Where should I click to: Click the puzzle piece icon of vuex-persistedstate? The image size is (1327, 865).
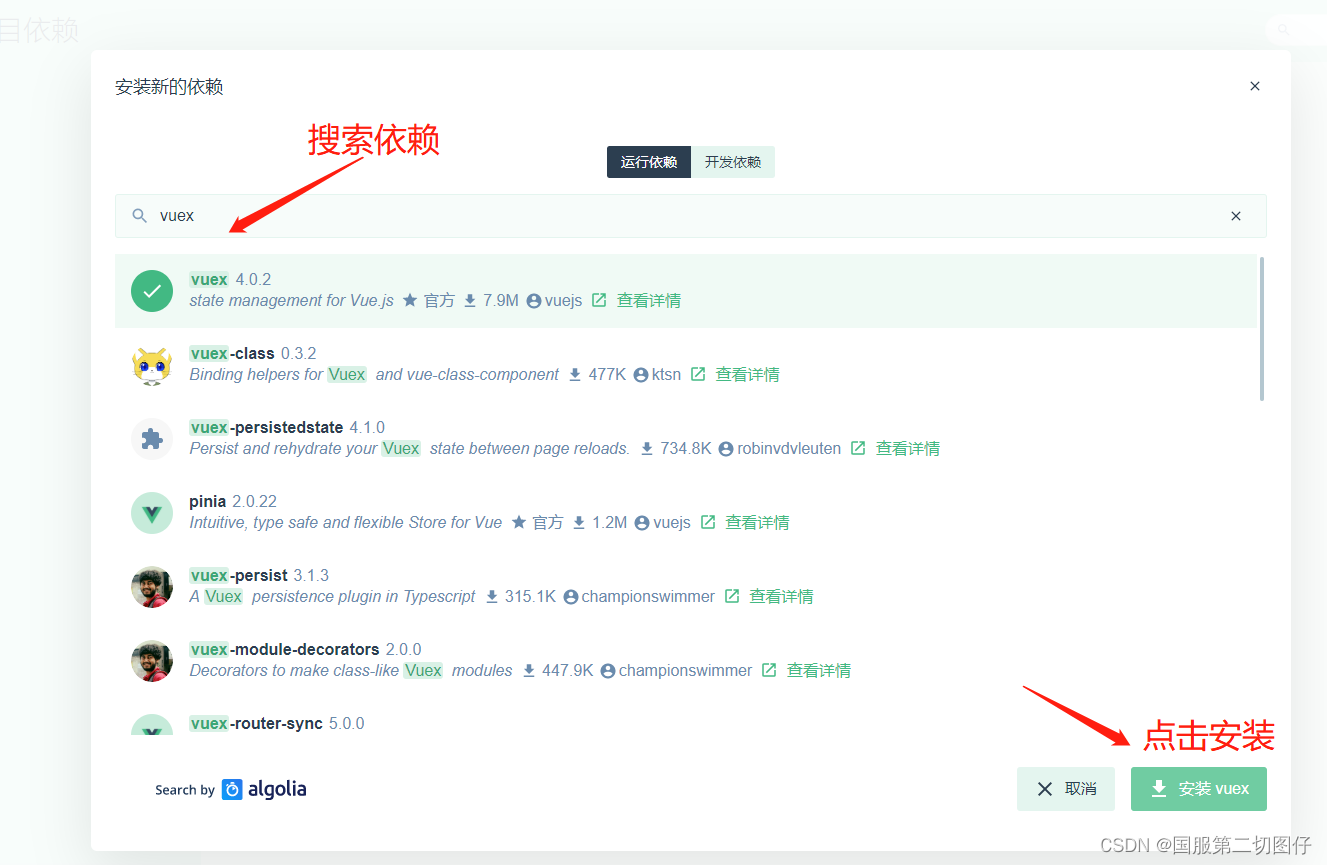[x=152, y=439]
